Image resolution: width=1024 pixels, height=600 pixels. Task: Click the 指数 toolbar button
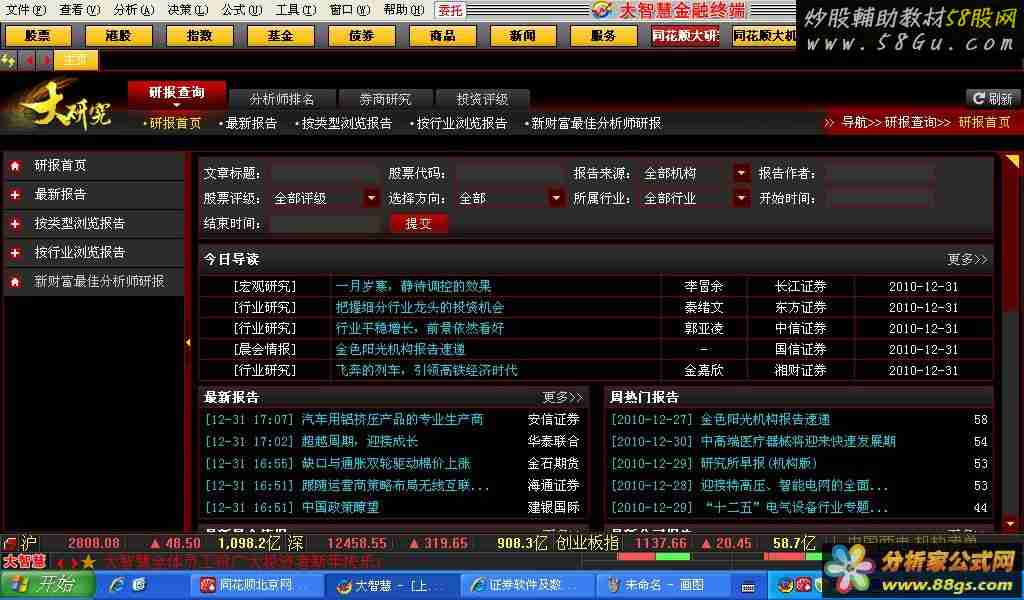pyautogui.click(x=199, y=36)
